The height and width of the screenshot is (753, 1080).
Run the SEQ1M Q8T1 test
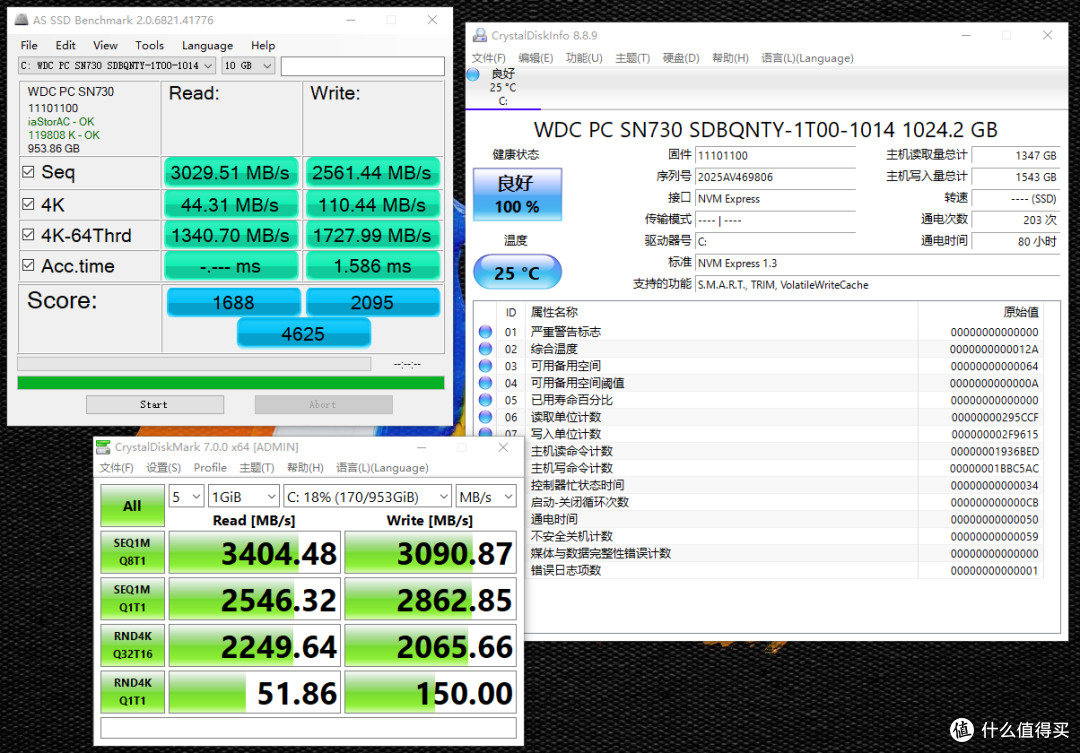point(132,552)
